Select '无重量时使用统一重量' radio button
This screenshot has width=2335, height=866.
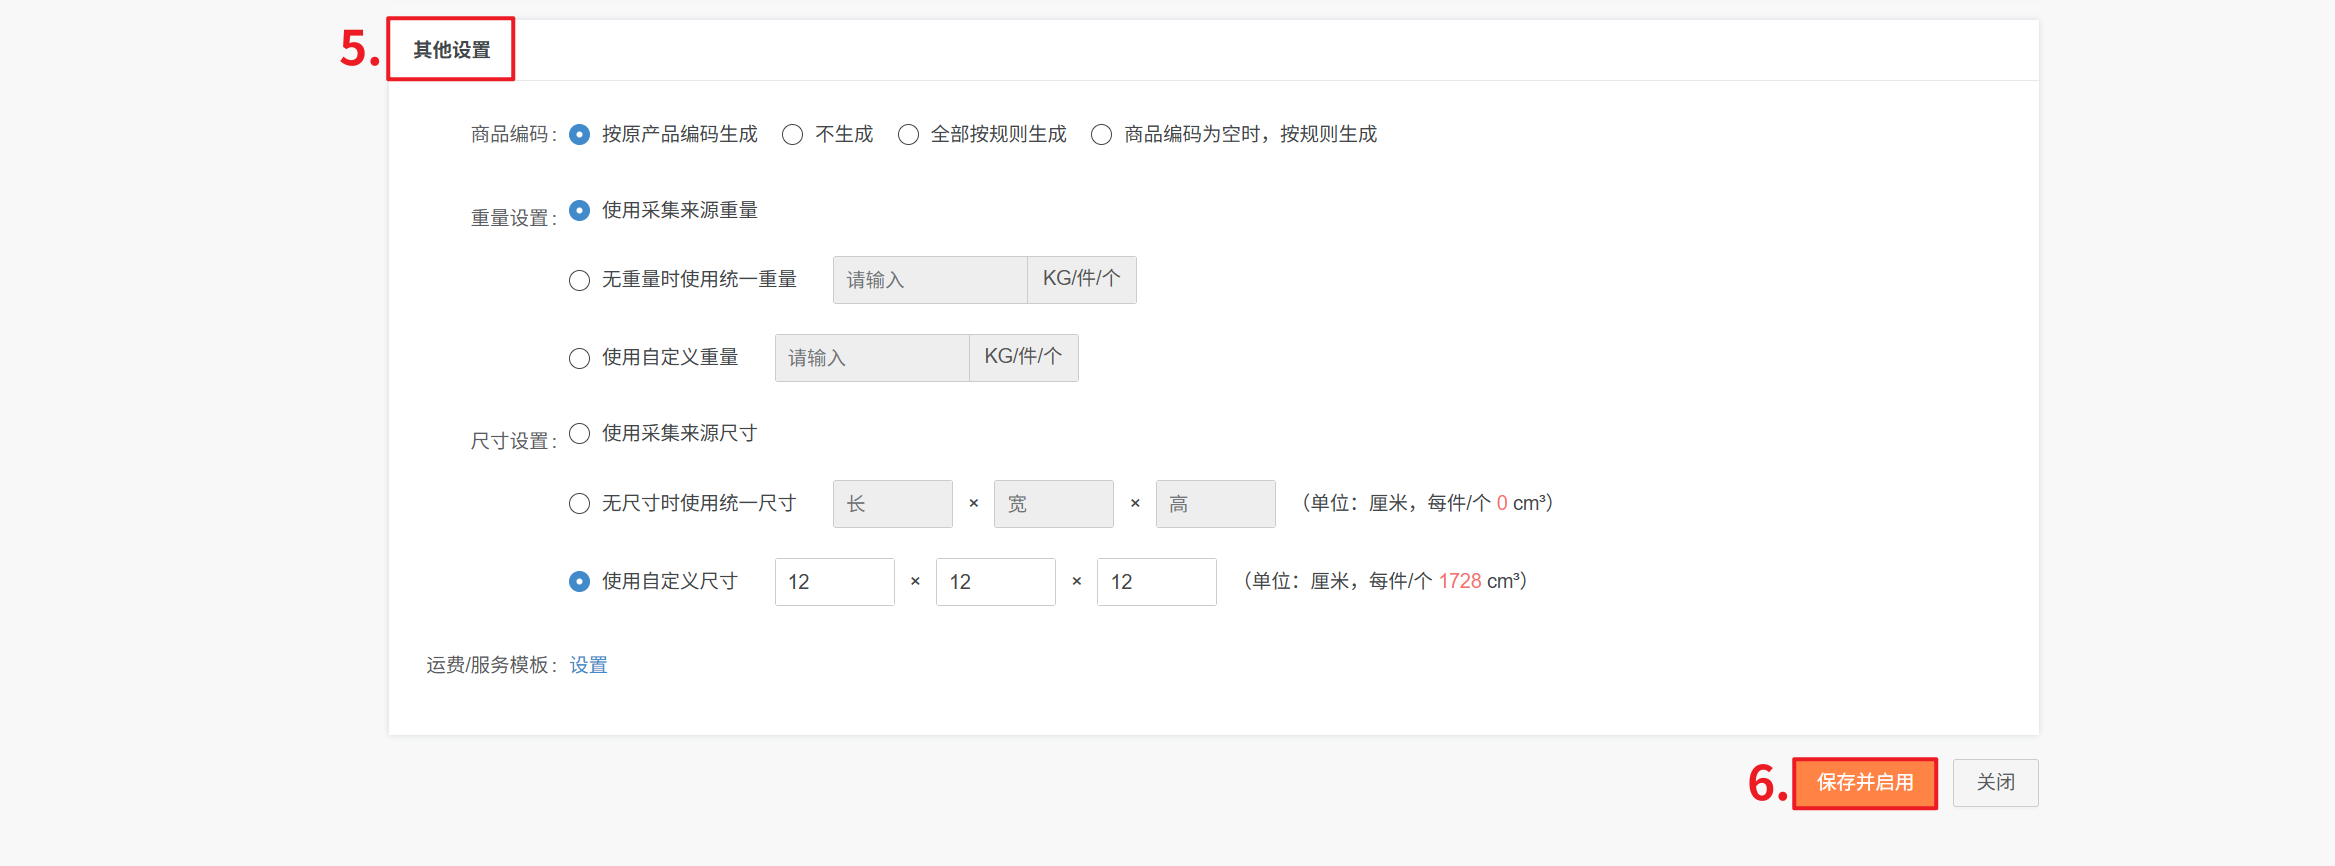[579, 280]
